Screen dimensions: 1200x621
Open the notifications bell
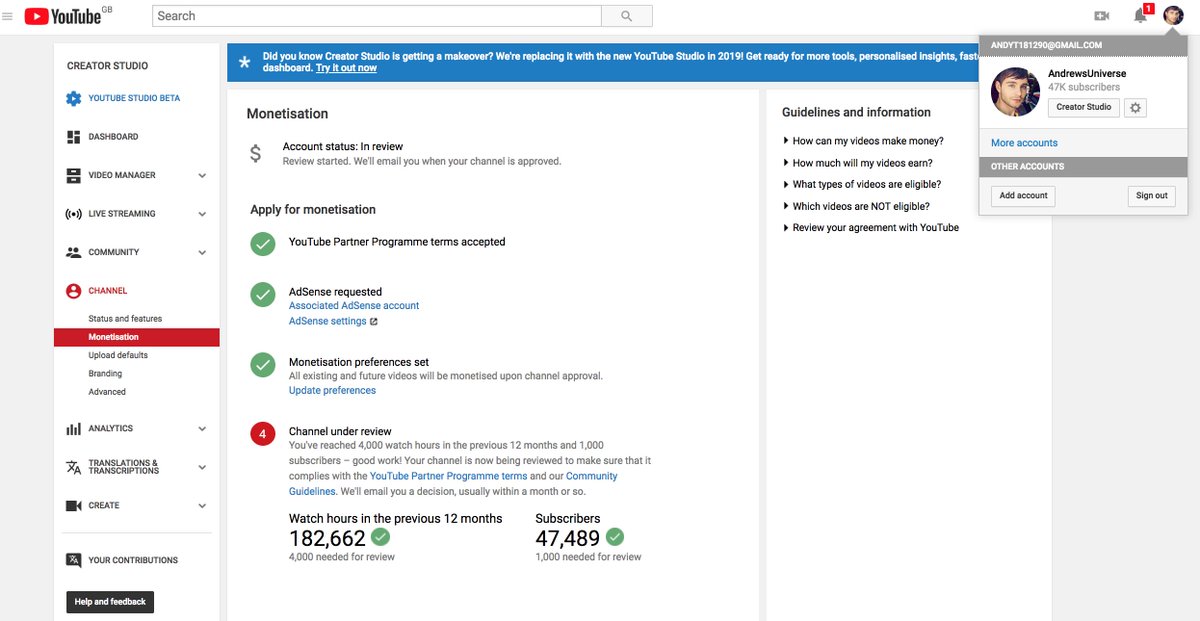coord(1140,16)
